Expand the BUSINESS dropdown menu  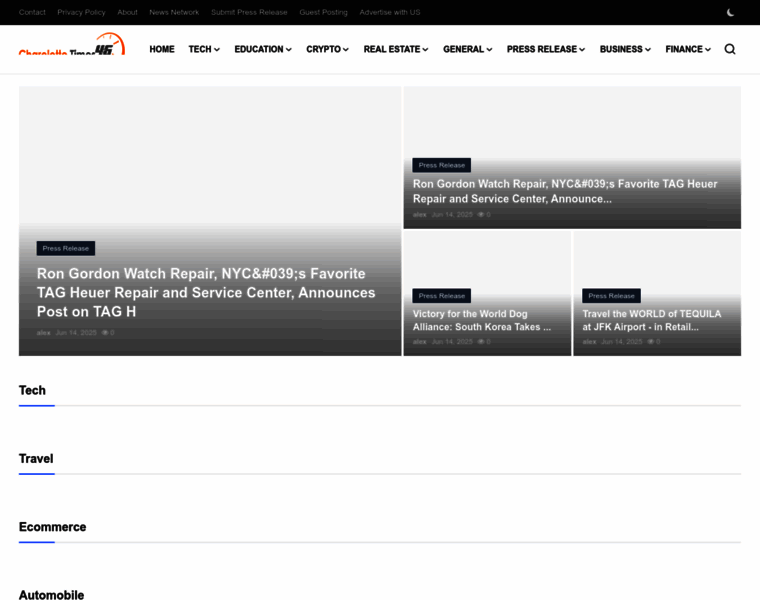click(625, 49)
